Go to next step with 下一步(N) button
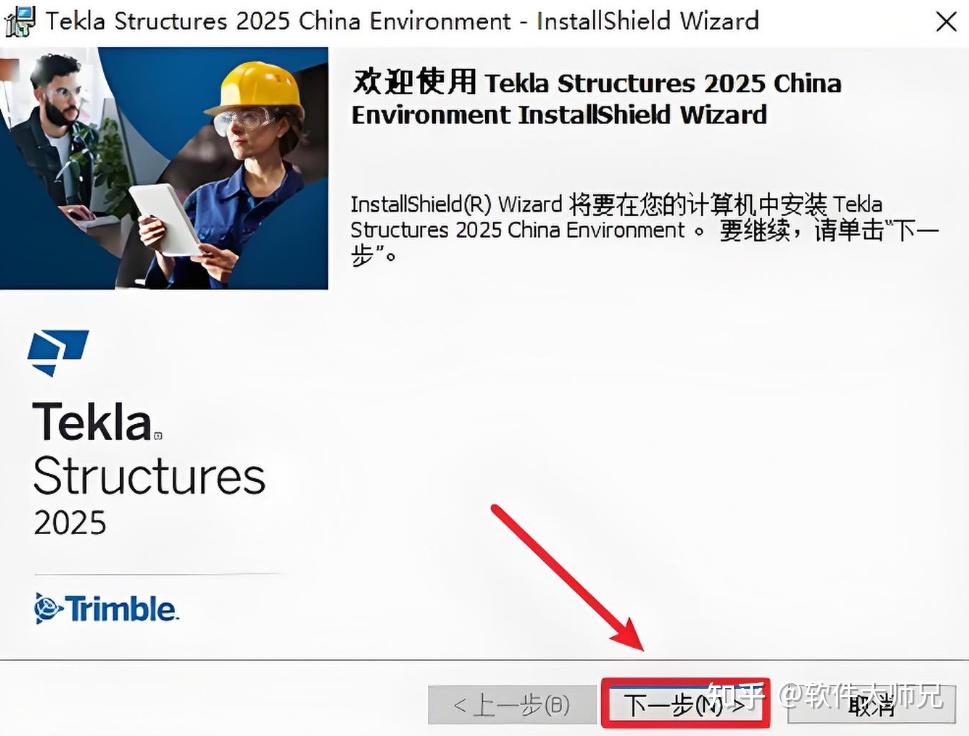Viewport: 969px width, 736px height. [x=685, y=704]
